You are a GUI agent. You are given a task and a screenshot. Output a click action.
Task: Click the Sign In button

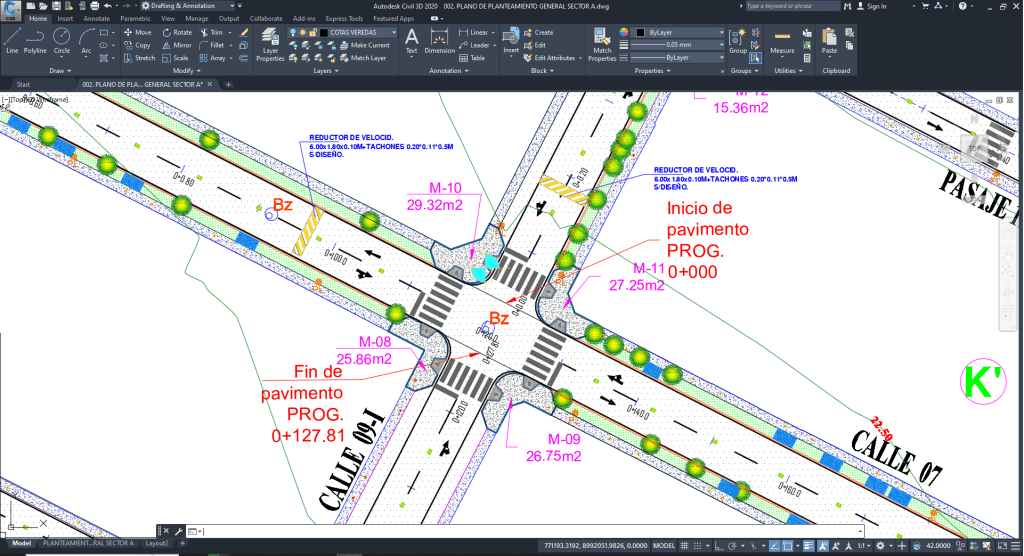tap(871, 6)
